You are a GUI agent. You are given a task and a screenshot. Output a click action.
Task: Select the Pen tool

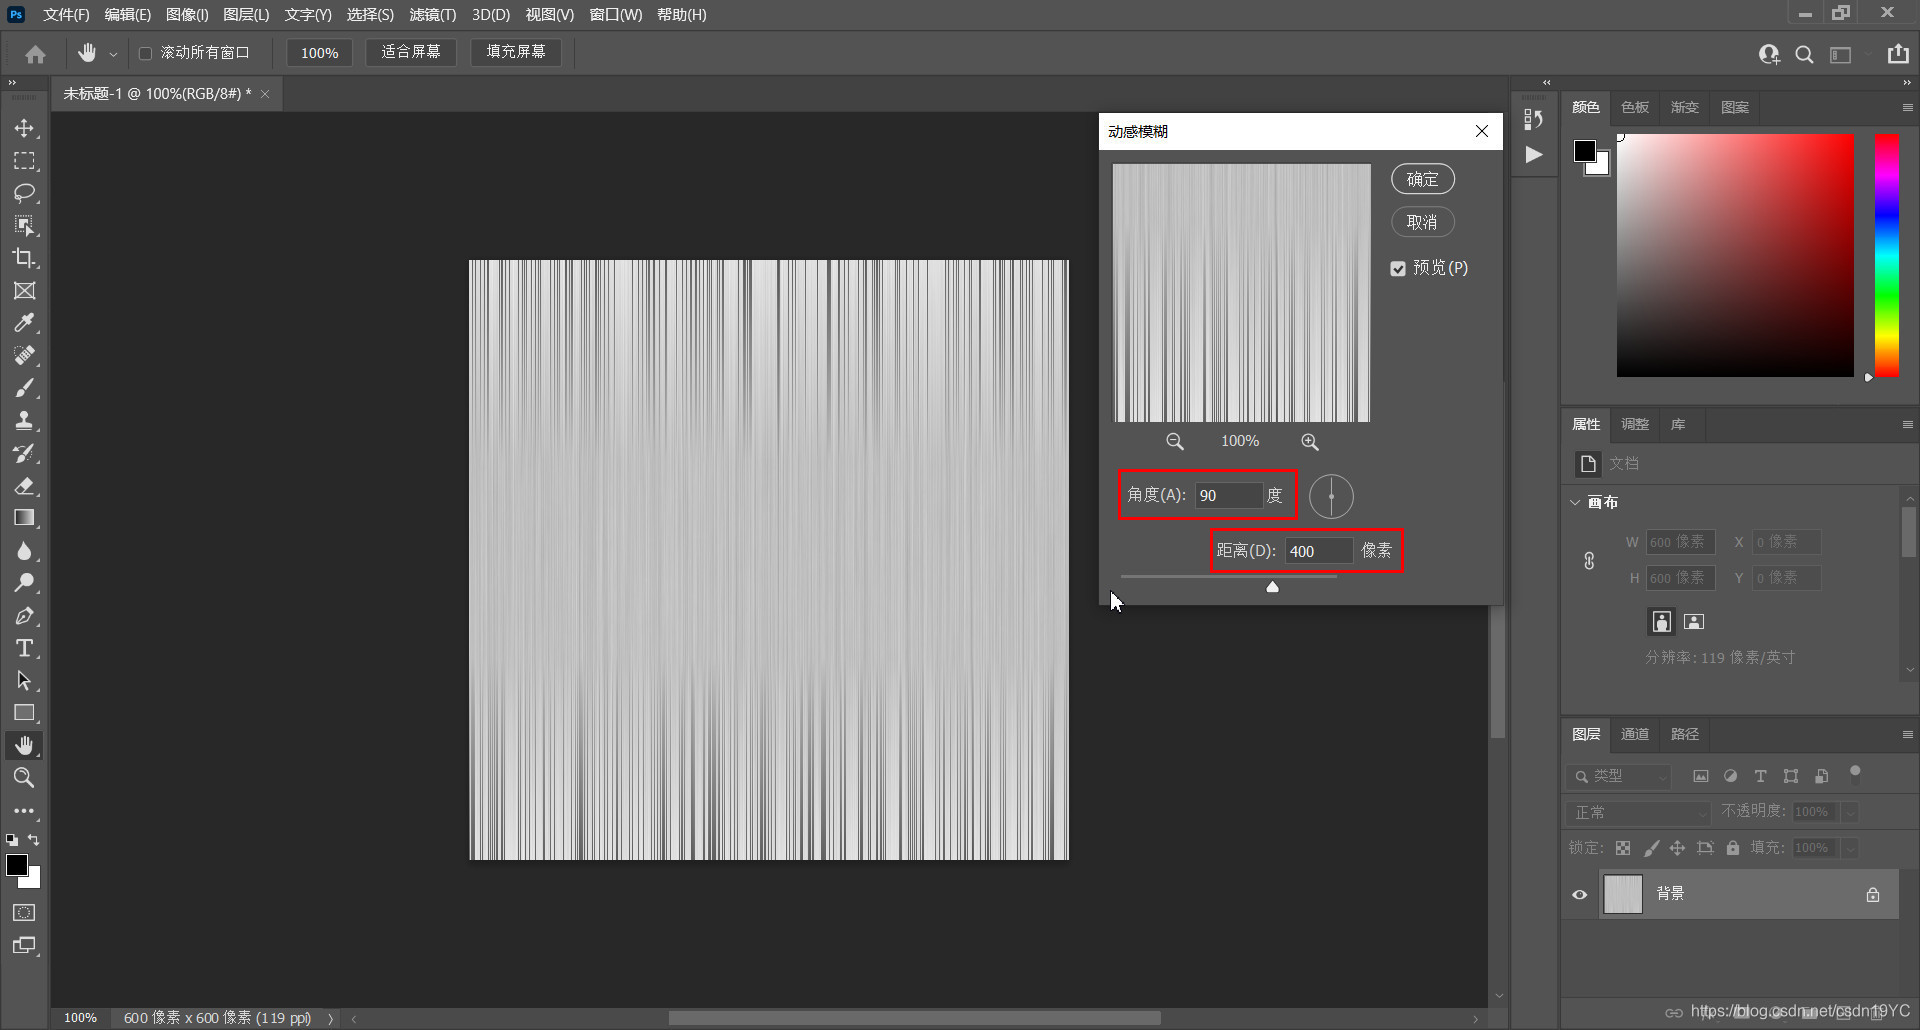tap(24, 616)
